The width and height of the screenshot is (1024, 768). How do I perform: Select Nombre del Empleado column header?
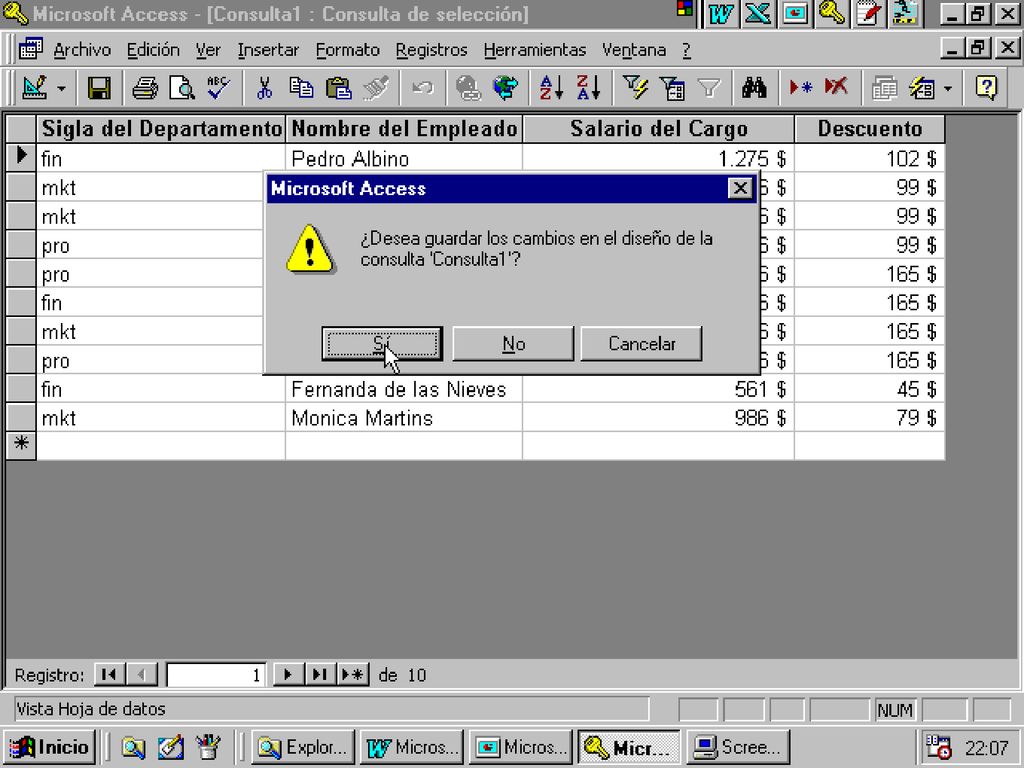pyautogui.click(x=404, y=129)
